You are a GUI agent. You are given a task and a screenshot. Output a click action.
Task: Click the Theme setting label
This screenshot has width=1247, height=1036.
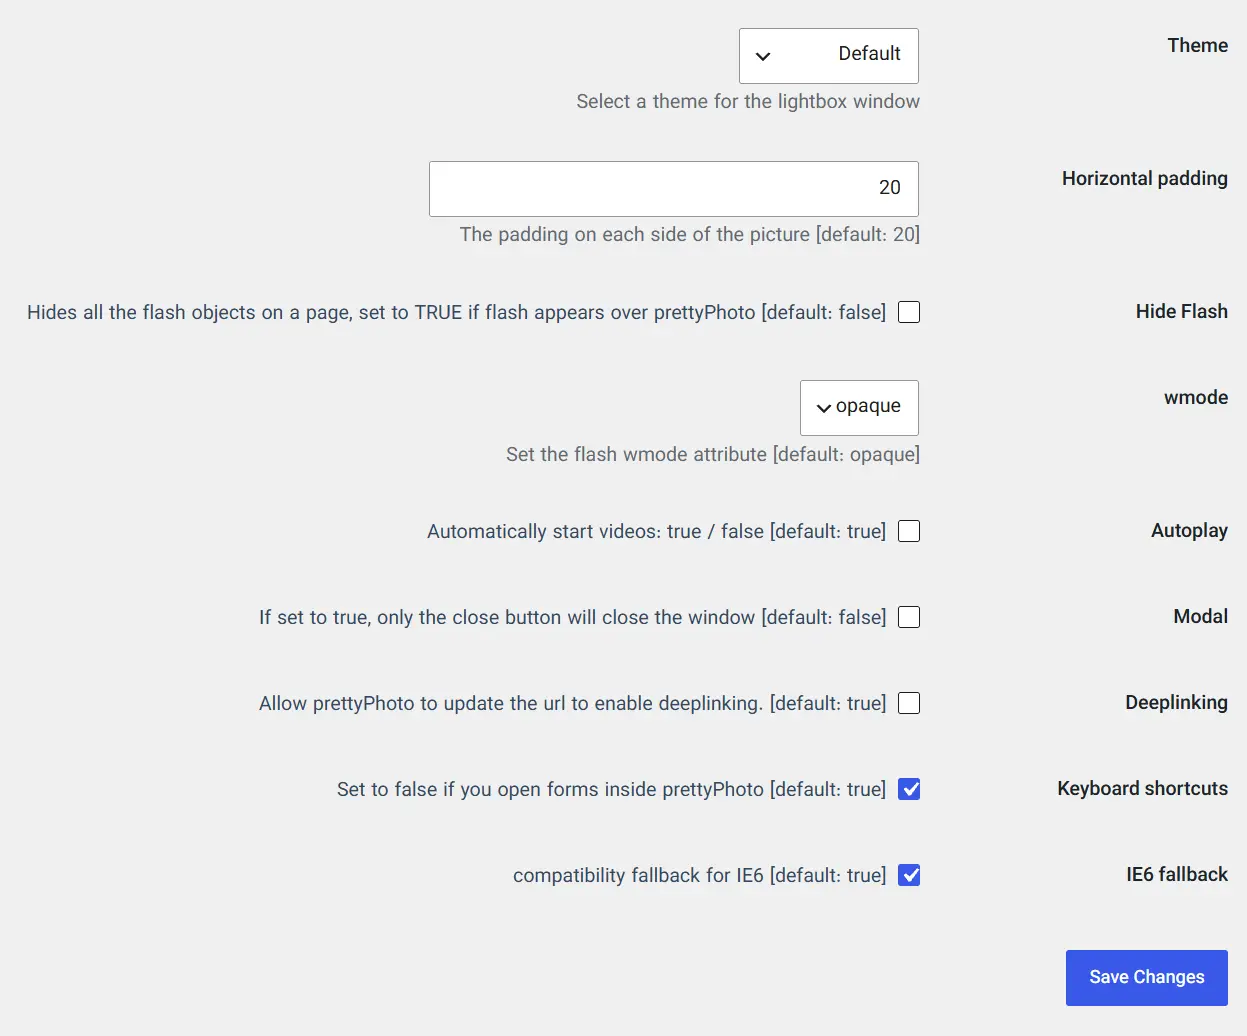click(1198, 46)
